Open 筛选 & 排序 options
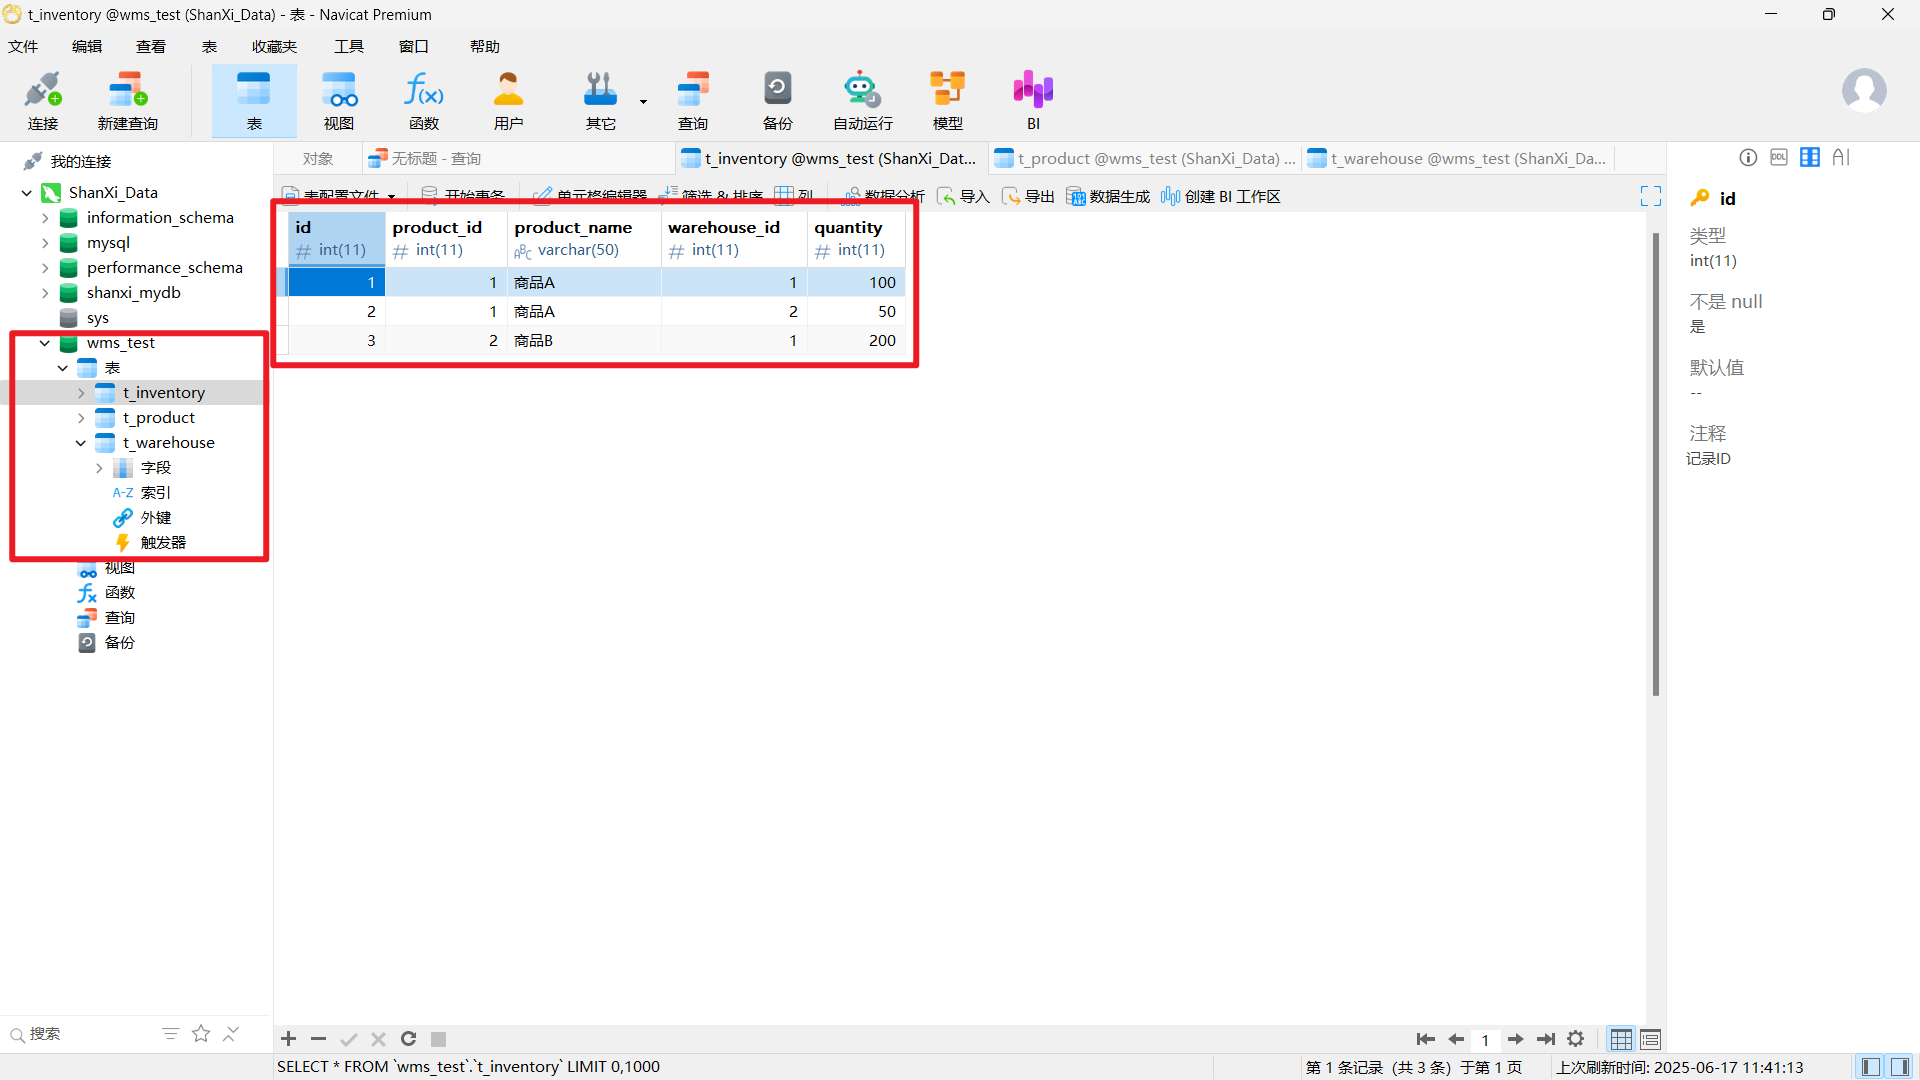 coord(723,196)
